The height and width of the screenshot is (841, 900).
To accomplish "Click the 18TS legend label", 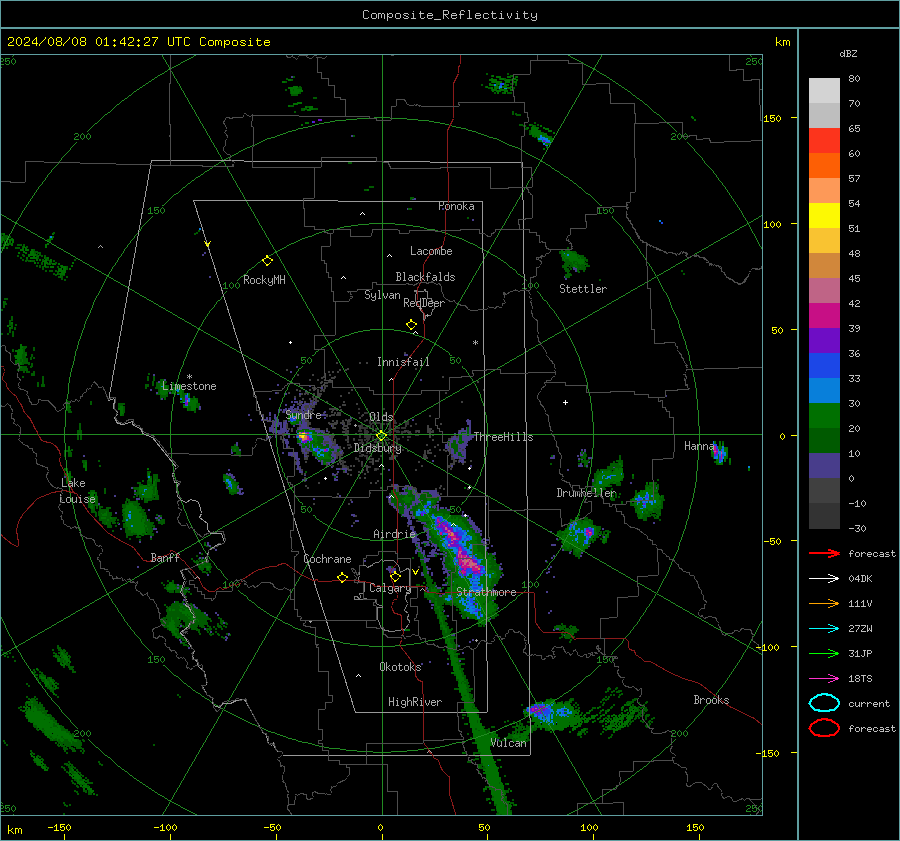I will [860, 679].
